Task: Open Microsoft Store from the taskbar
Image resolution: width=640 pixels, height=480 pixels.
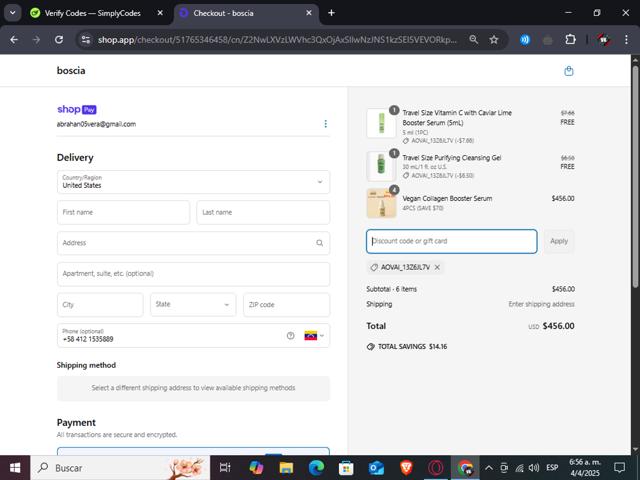Action: tap(346, 467)
